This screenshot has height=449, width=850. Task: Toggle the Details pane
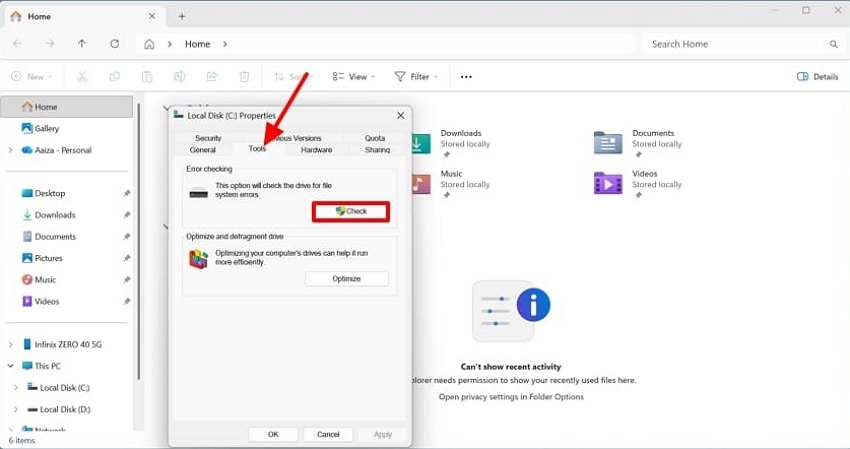(817, 76)
